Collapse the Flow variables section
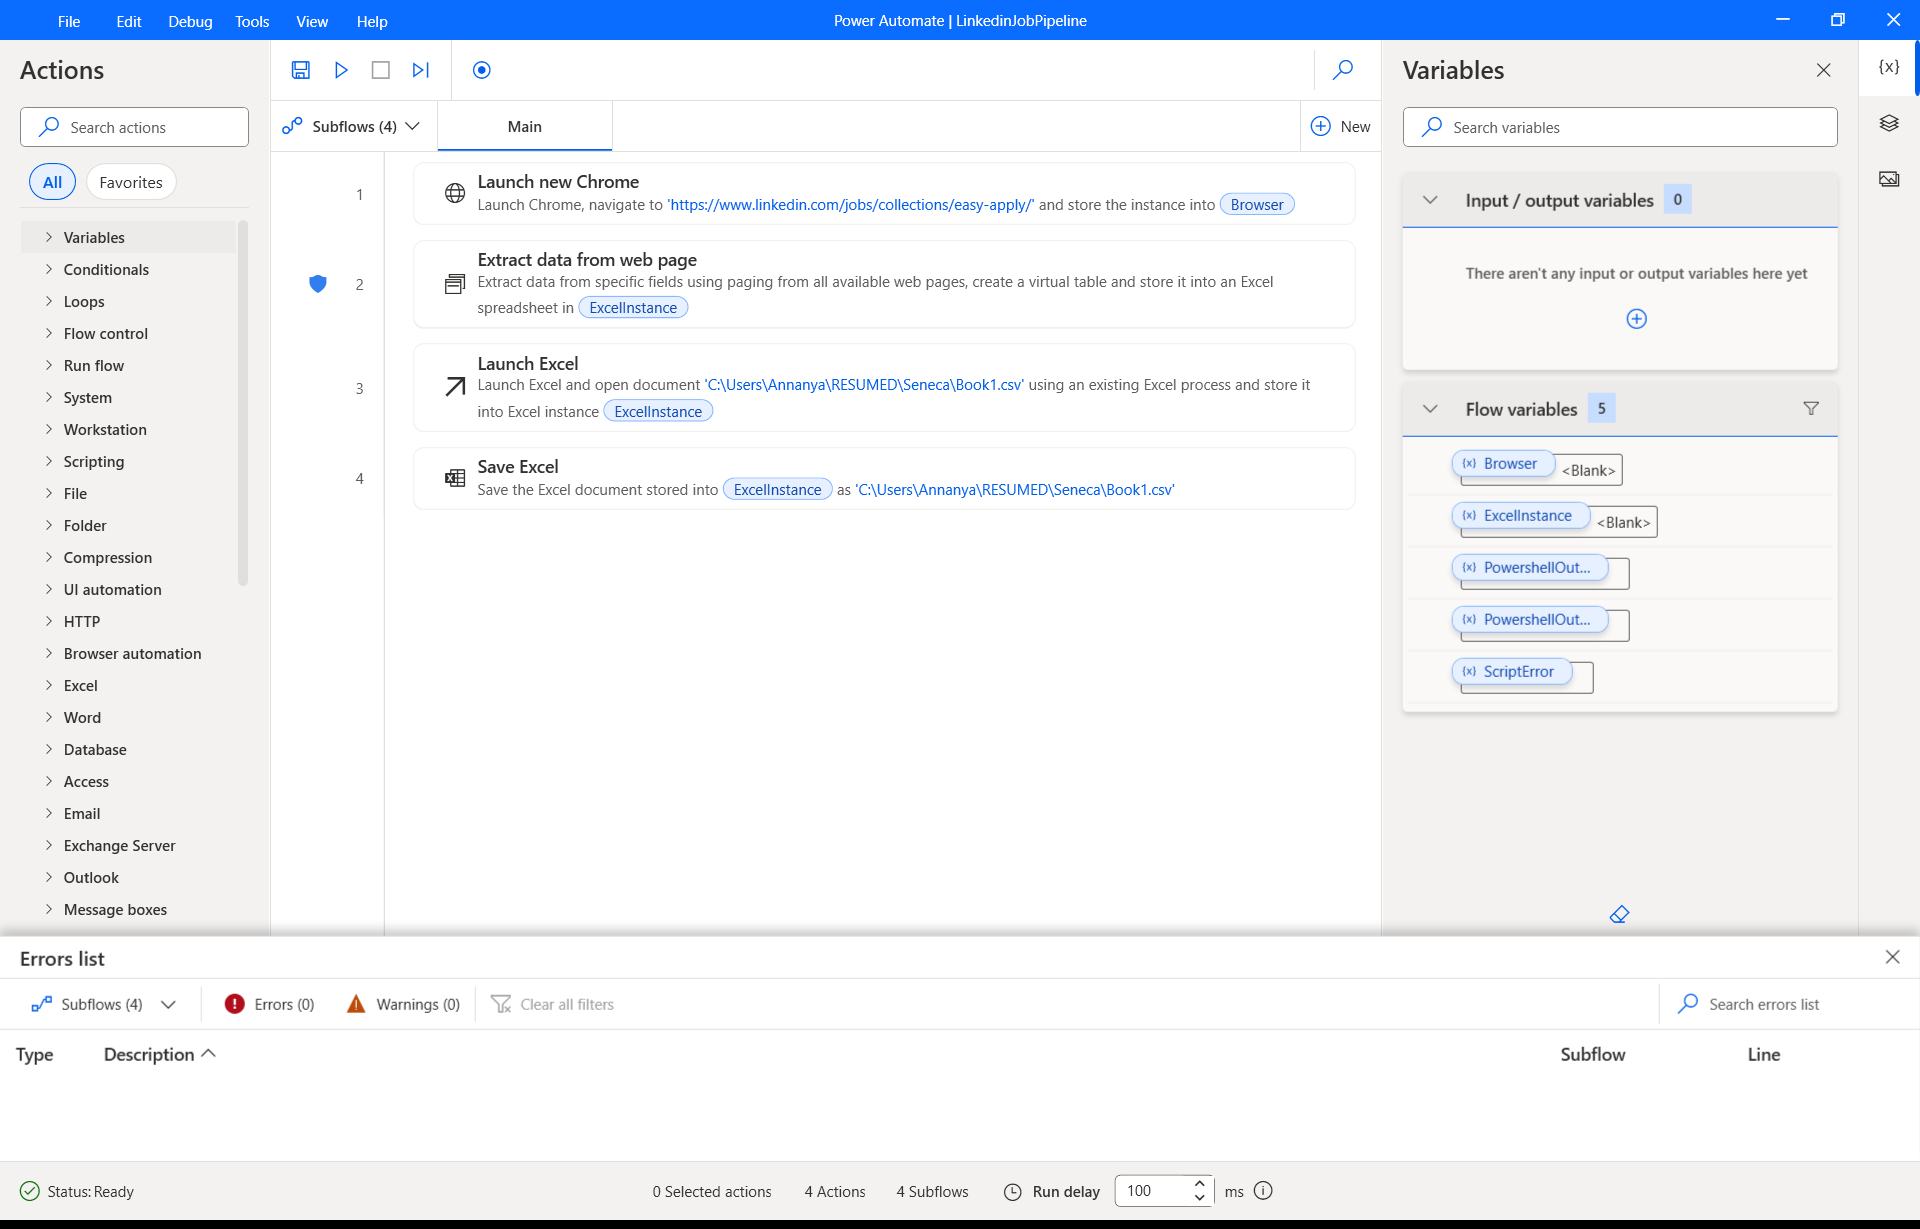This screenshot has height=1229, width=1920. (1430, 409)
